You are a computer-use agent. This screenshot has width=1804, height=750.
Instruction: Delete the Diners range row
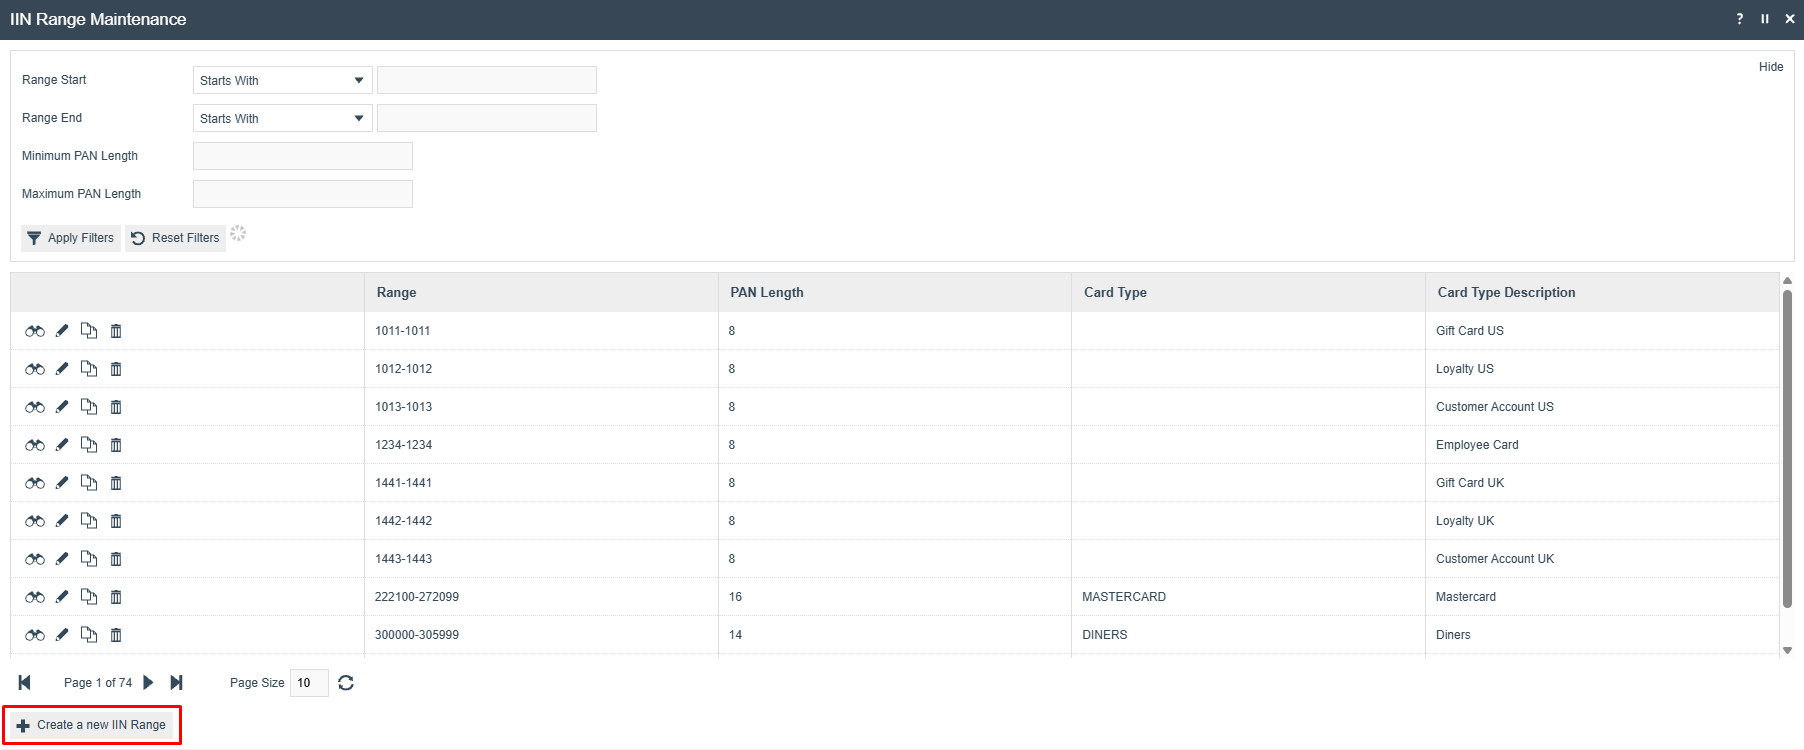coord(116,635)
